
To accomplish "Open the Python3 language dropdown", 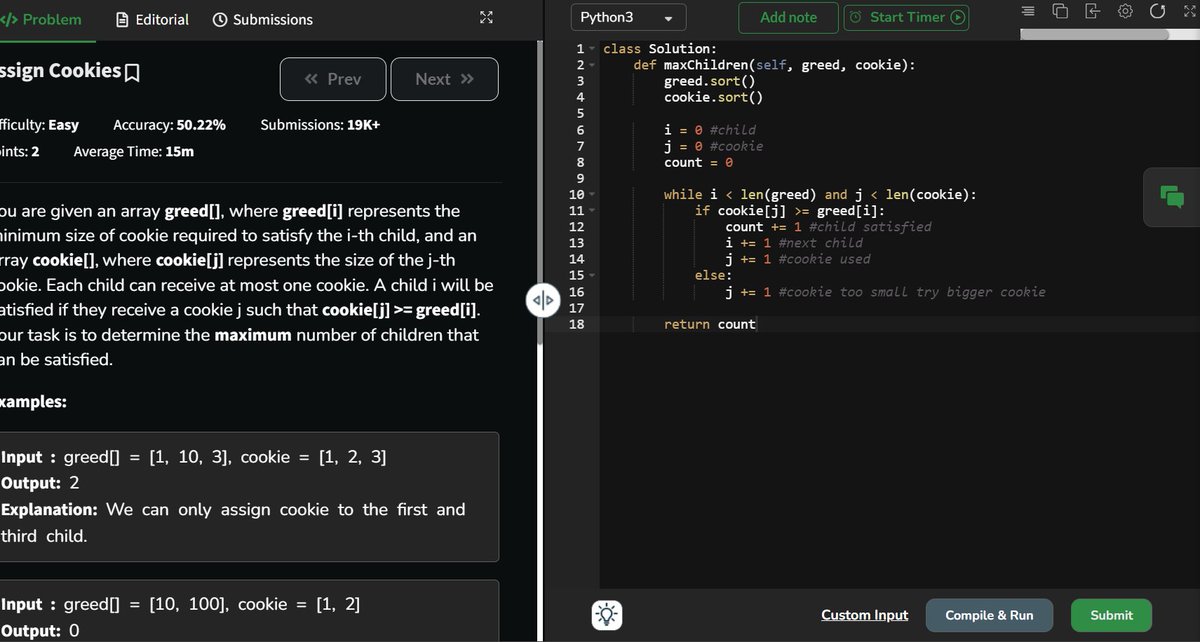I will point(629,18).
